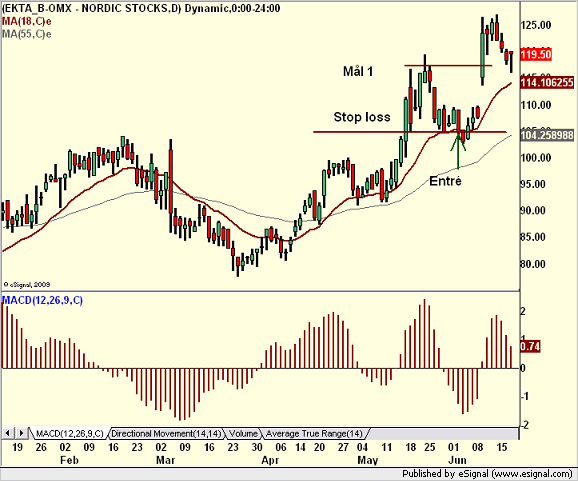This screenshot has width=578, height=481.
Task: Select the 'Entré' annotation label
Action: (445, 181)
